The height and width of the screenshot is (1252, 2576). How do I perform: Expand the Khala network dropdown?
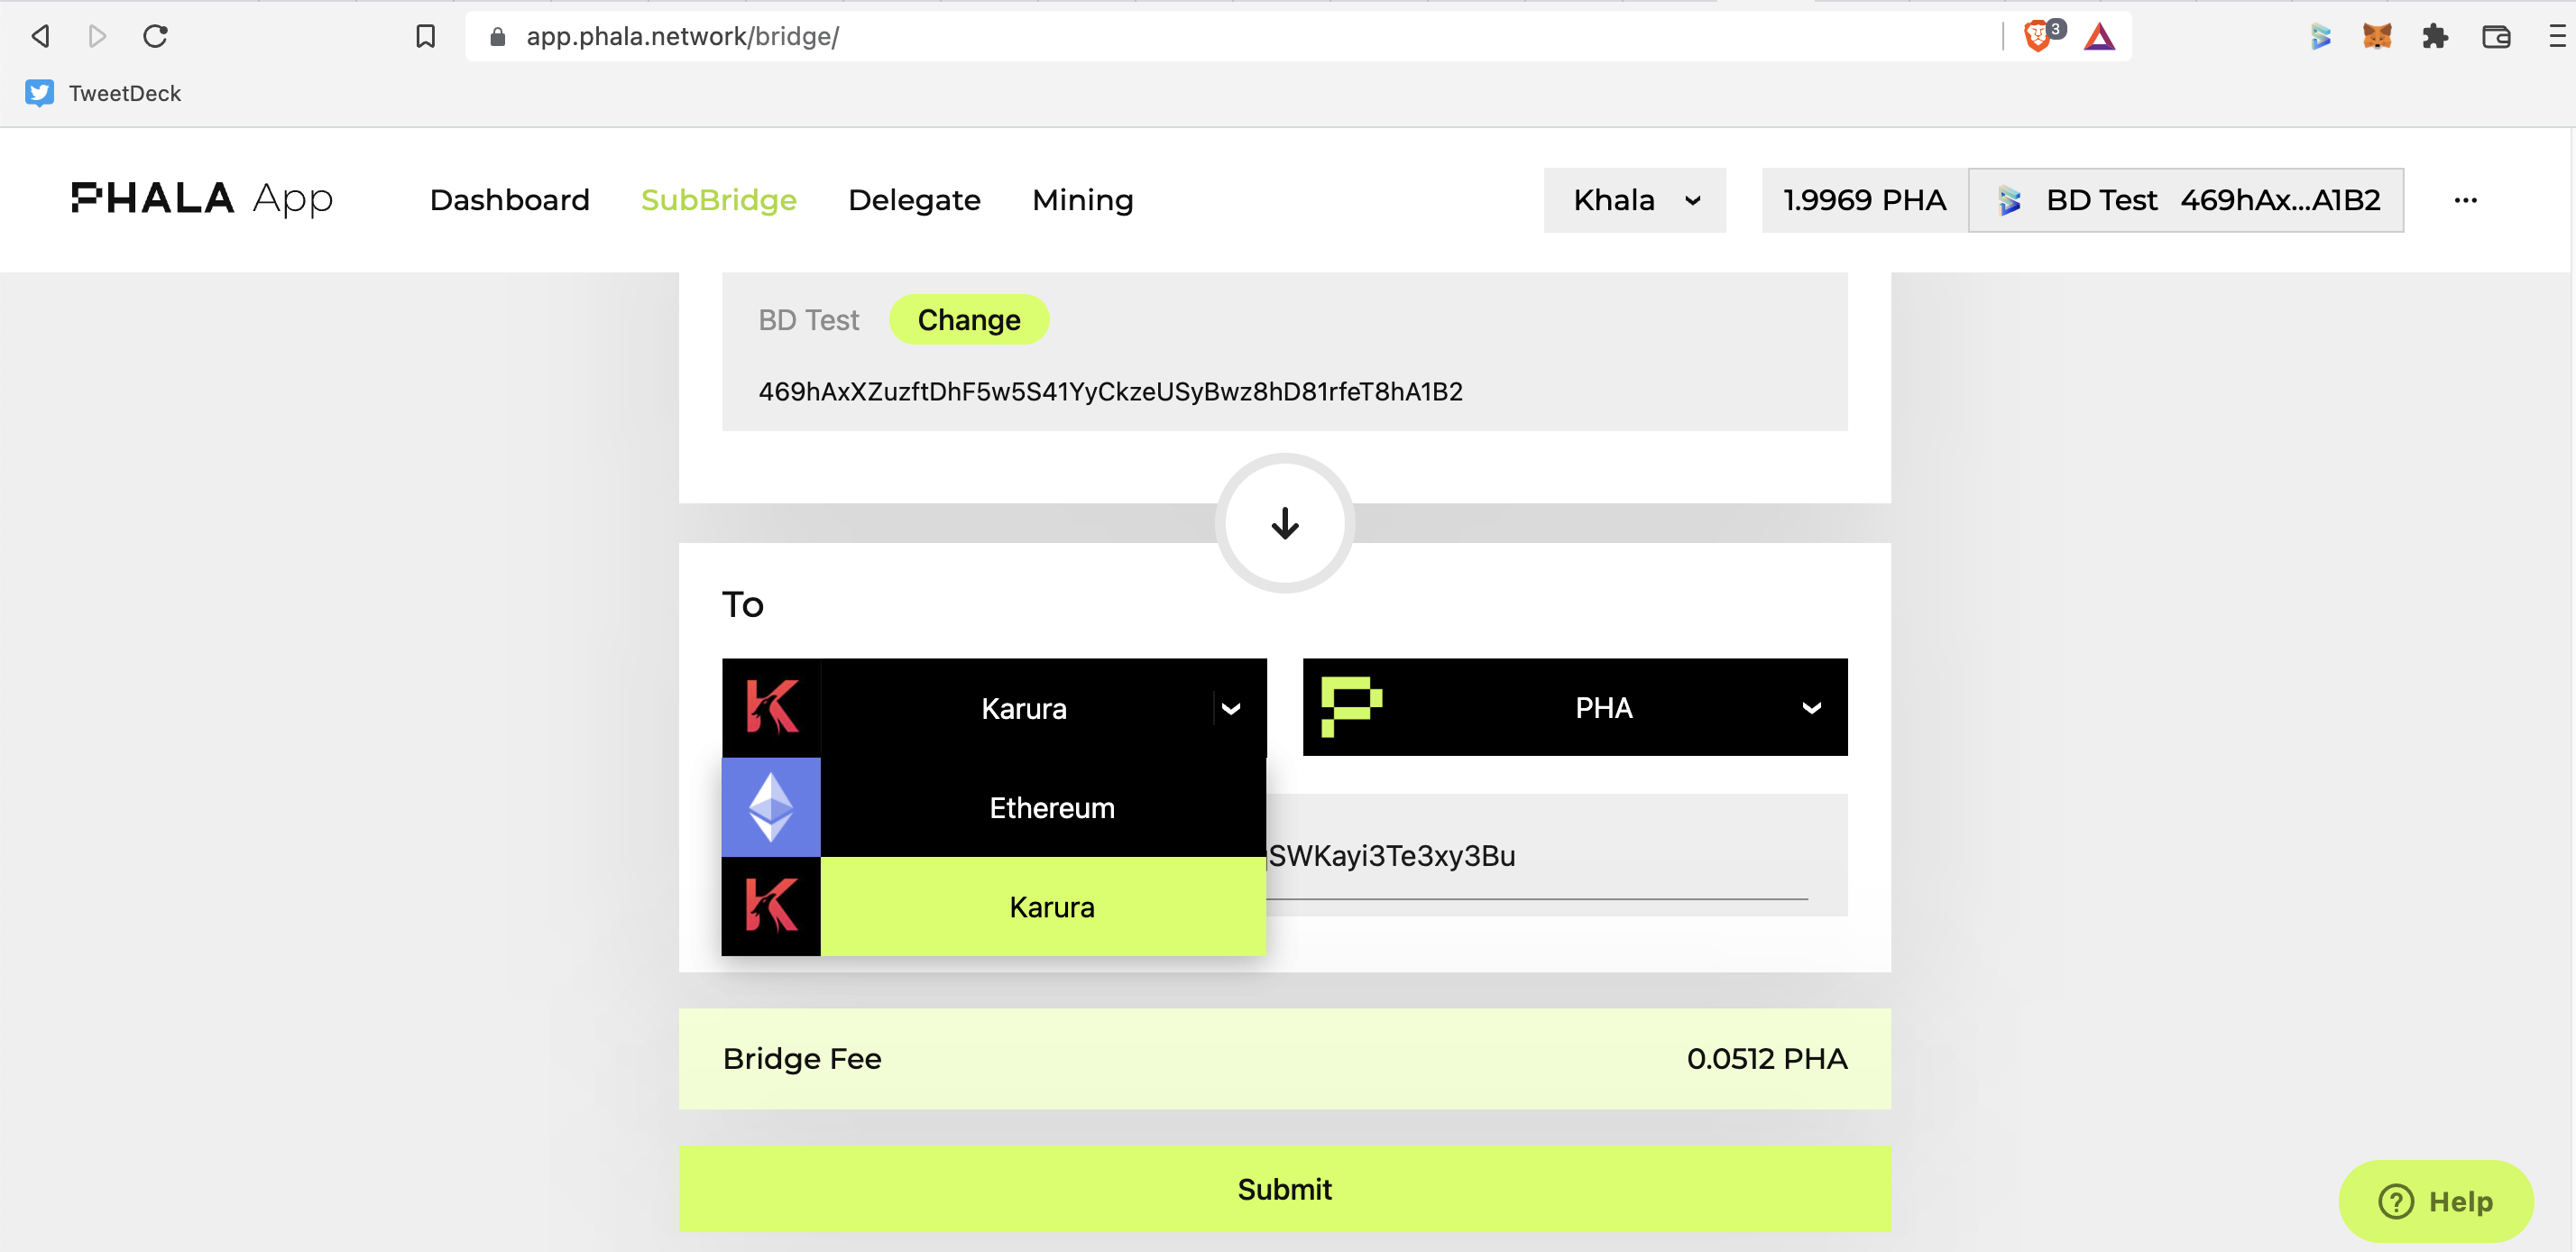[1634, 200]
